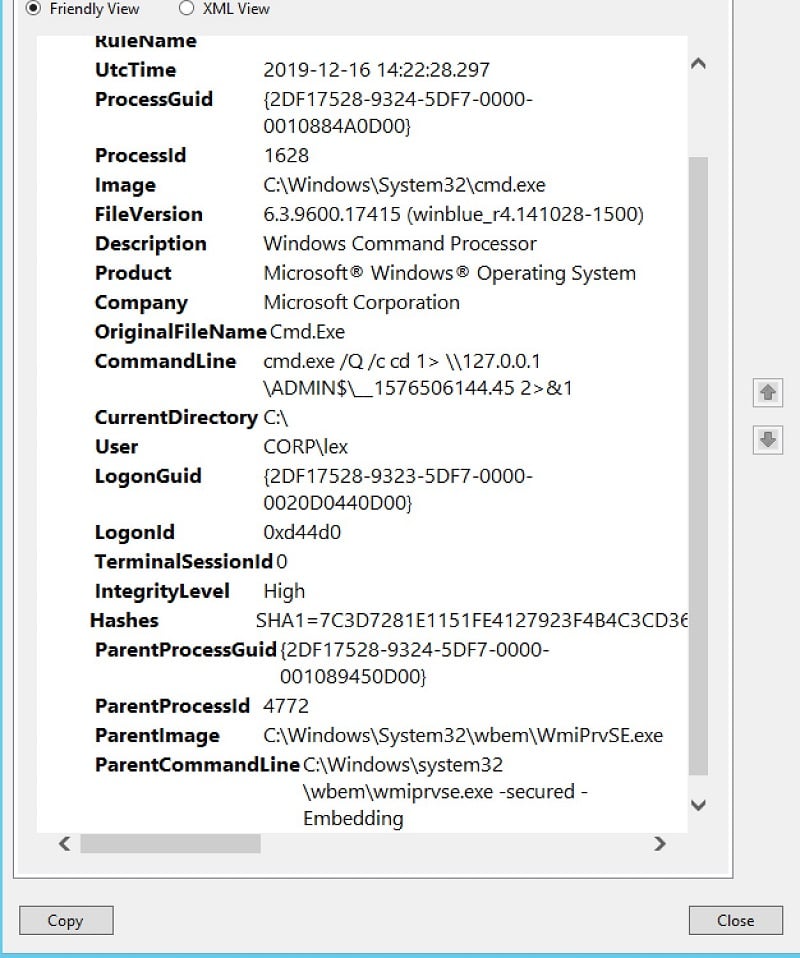Switch to XML View
This screenshot has width=800, height=958.
click(x=186, y=8)
